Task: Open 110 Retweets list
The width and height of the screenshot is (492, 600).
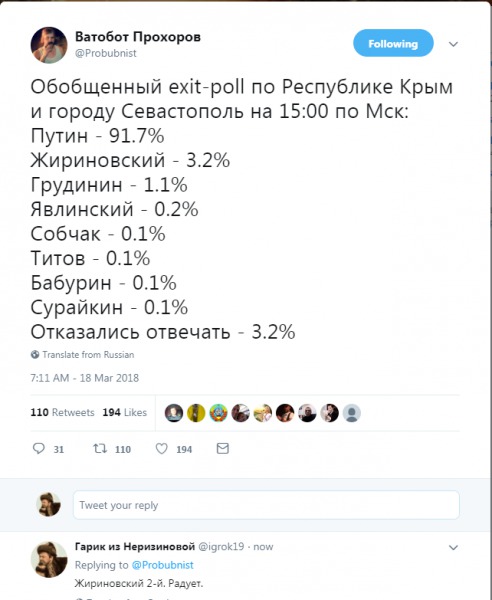Action: 62,412
